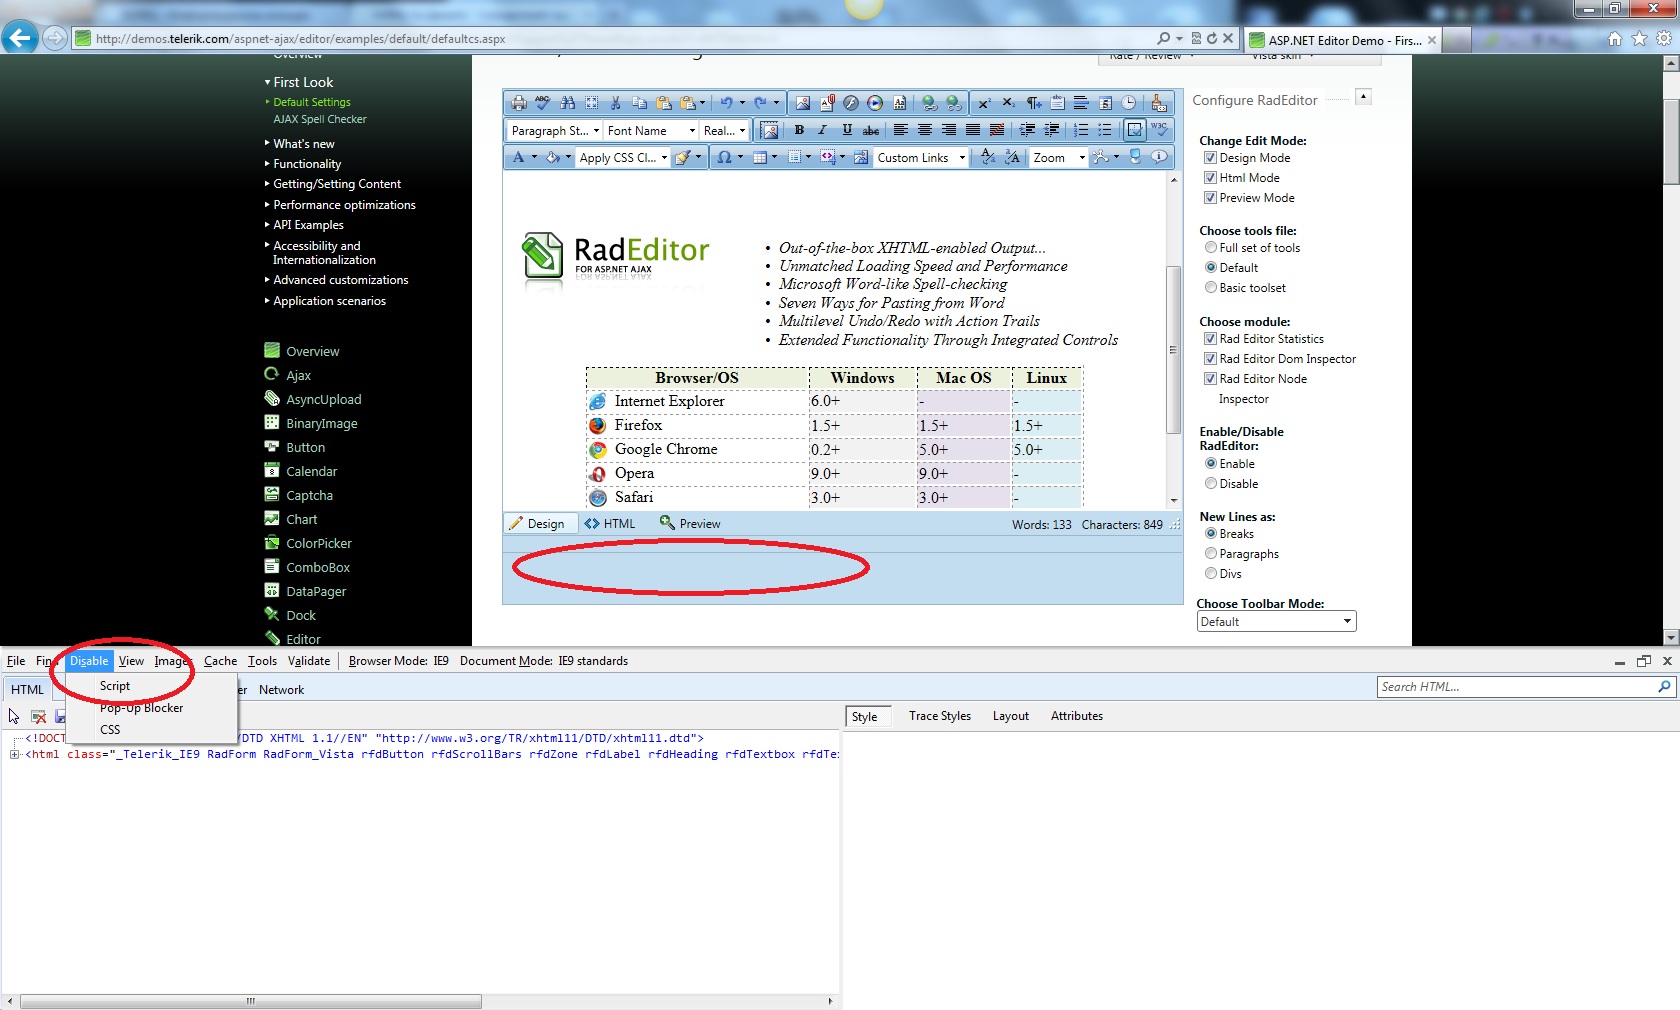
Task: Switch to the editor HTML tab
Action: [610, 524]
